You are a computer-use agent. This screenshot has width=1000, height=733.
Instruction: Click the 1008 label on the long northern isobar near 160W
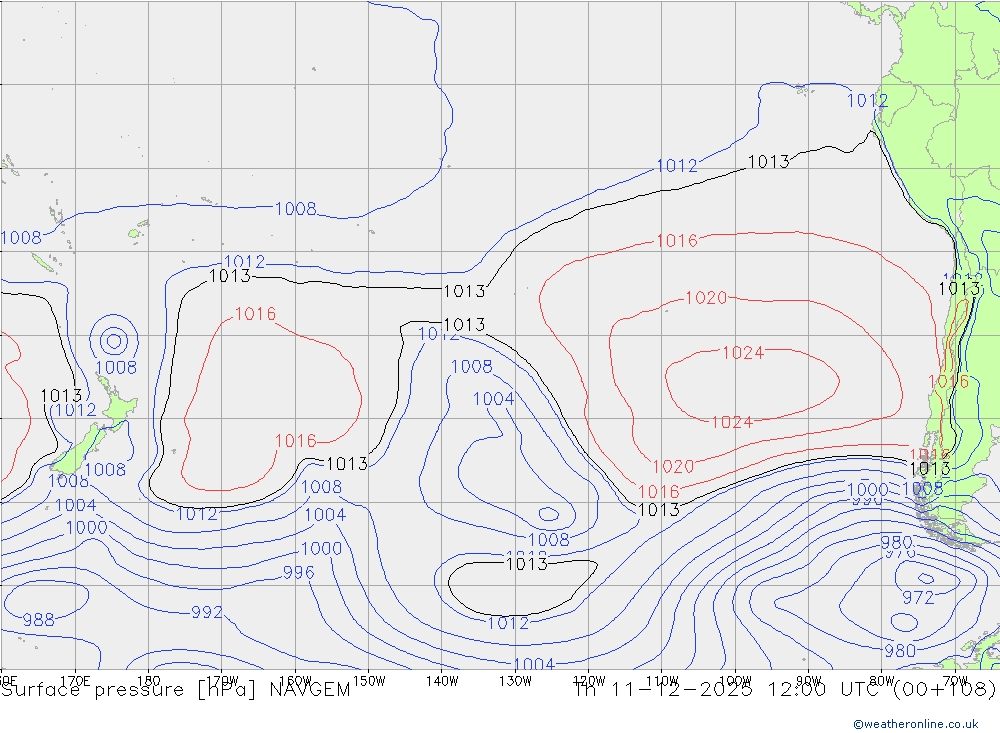pyautogui.click(x=296, y=209)
